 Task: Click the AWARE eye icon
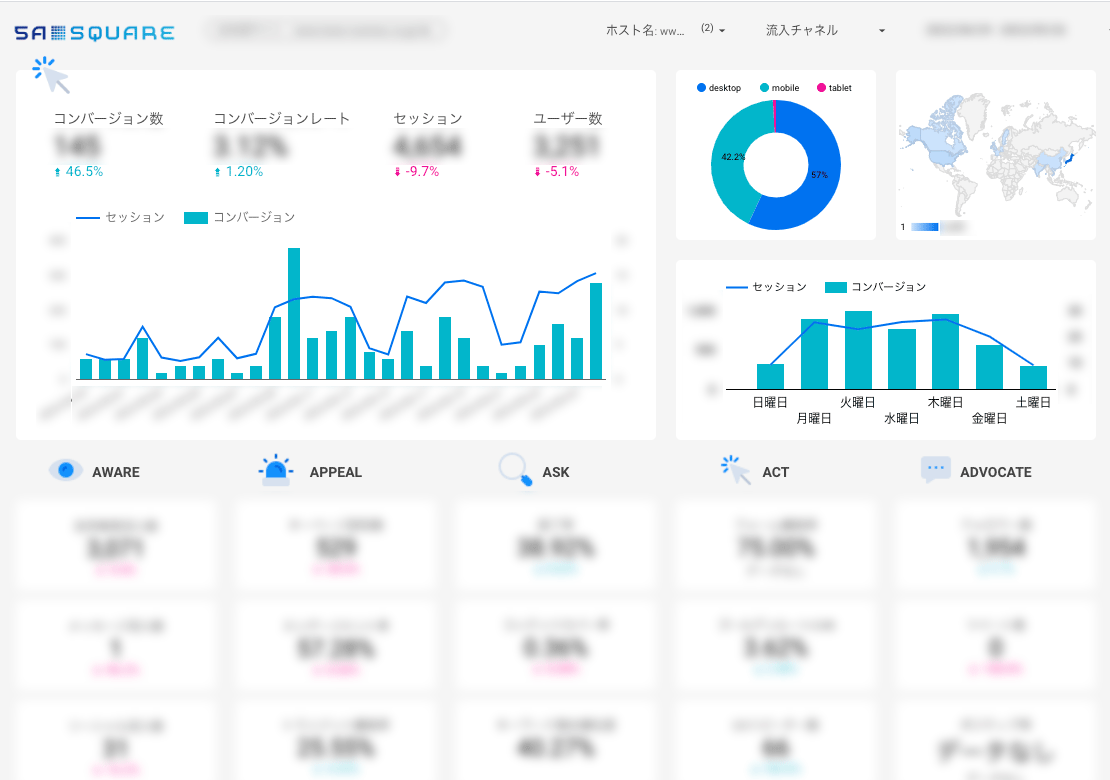click(66, 470)
